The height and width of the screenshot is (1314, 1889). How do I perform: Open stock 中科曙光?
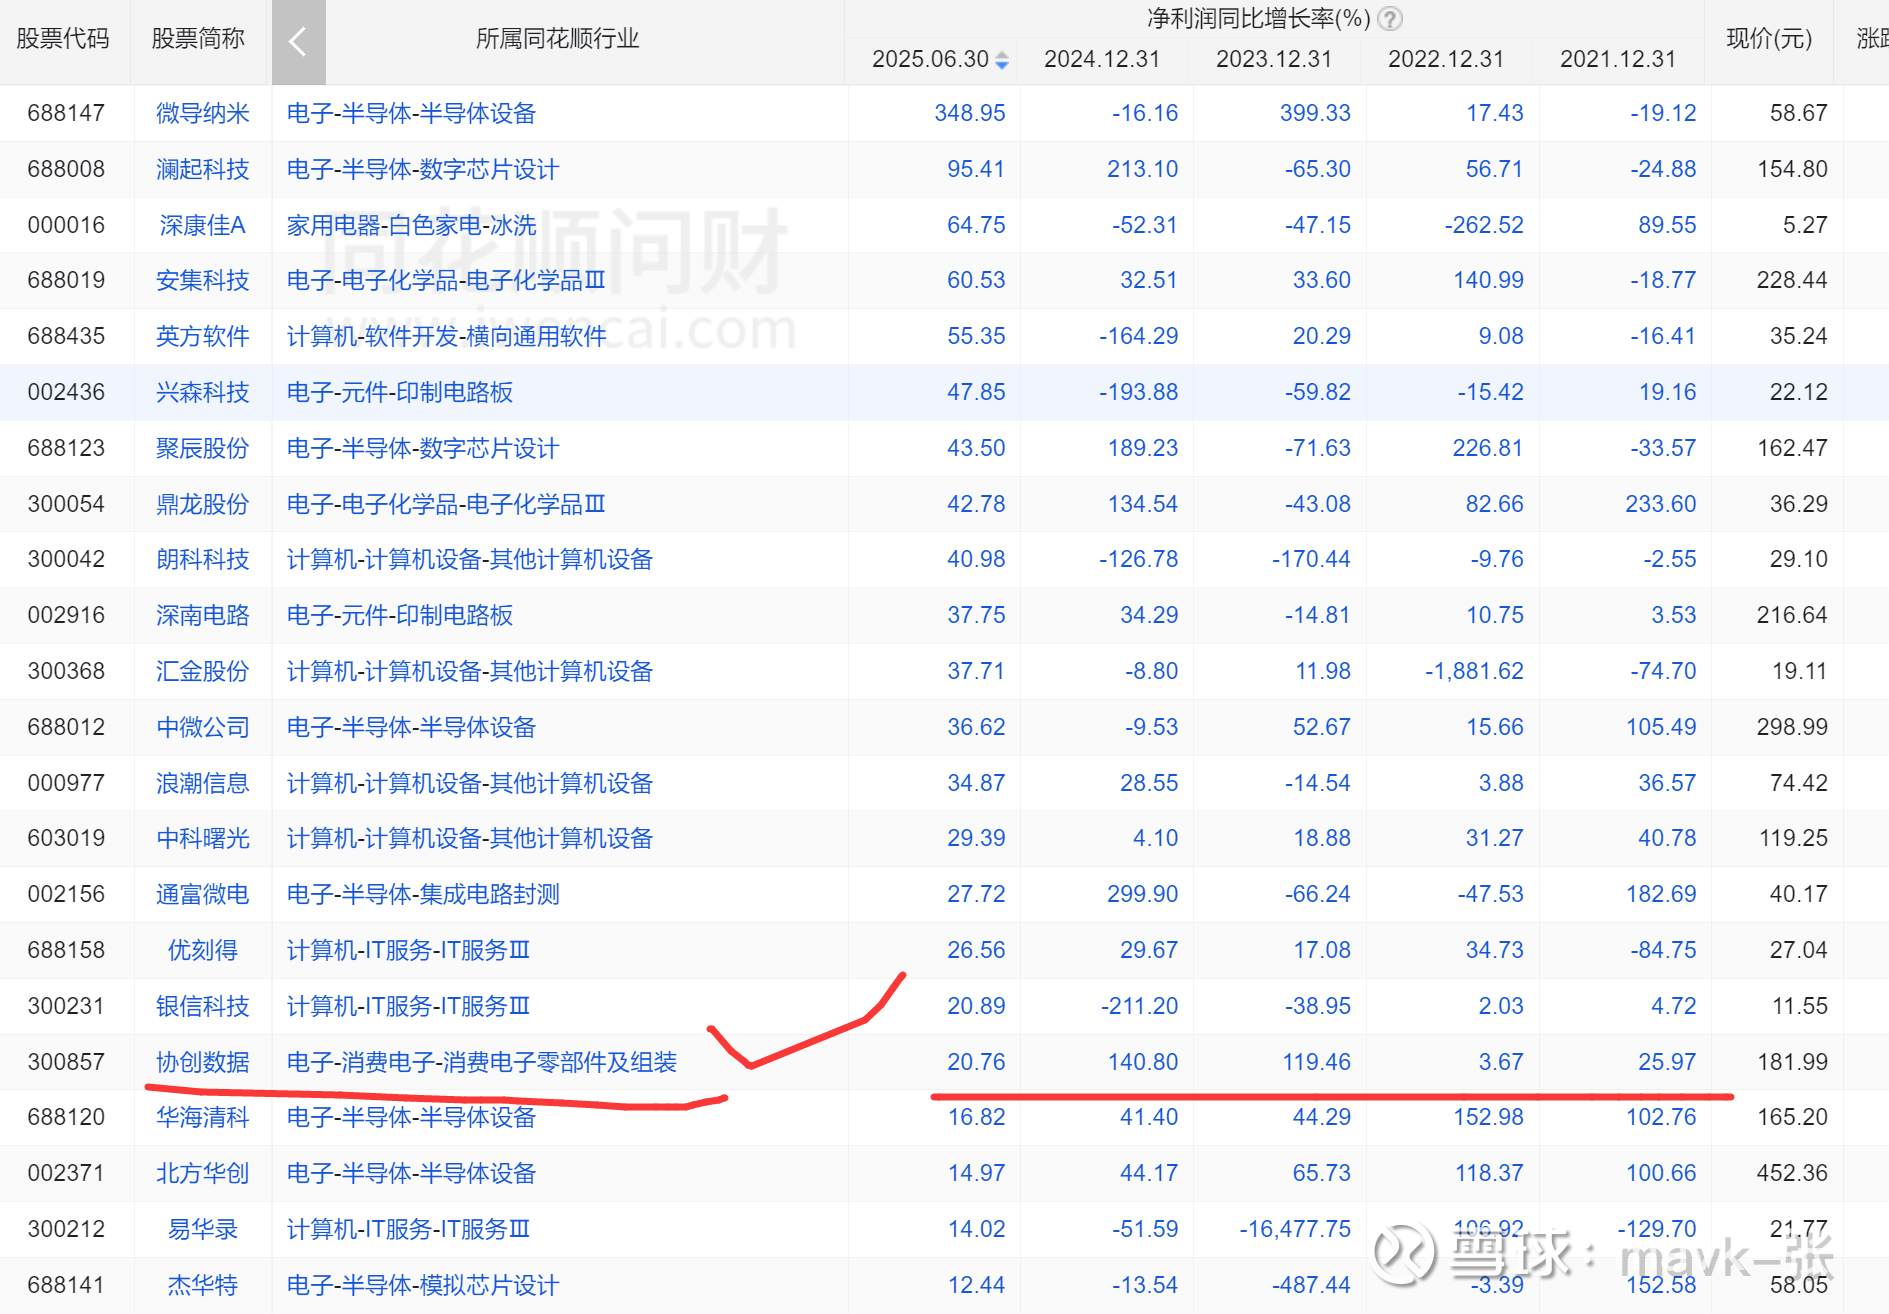(203, 838)
